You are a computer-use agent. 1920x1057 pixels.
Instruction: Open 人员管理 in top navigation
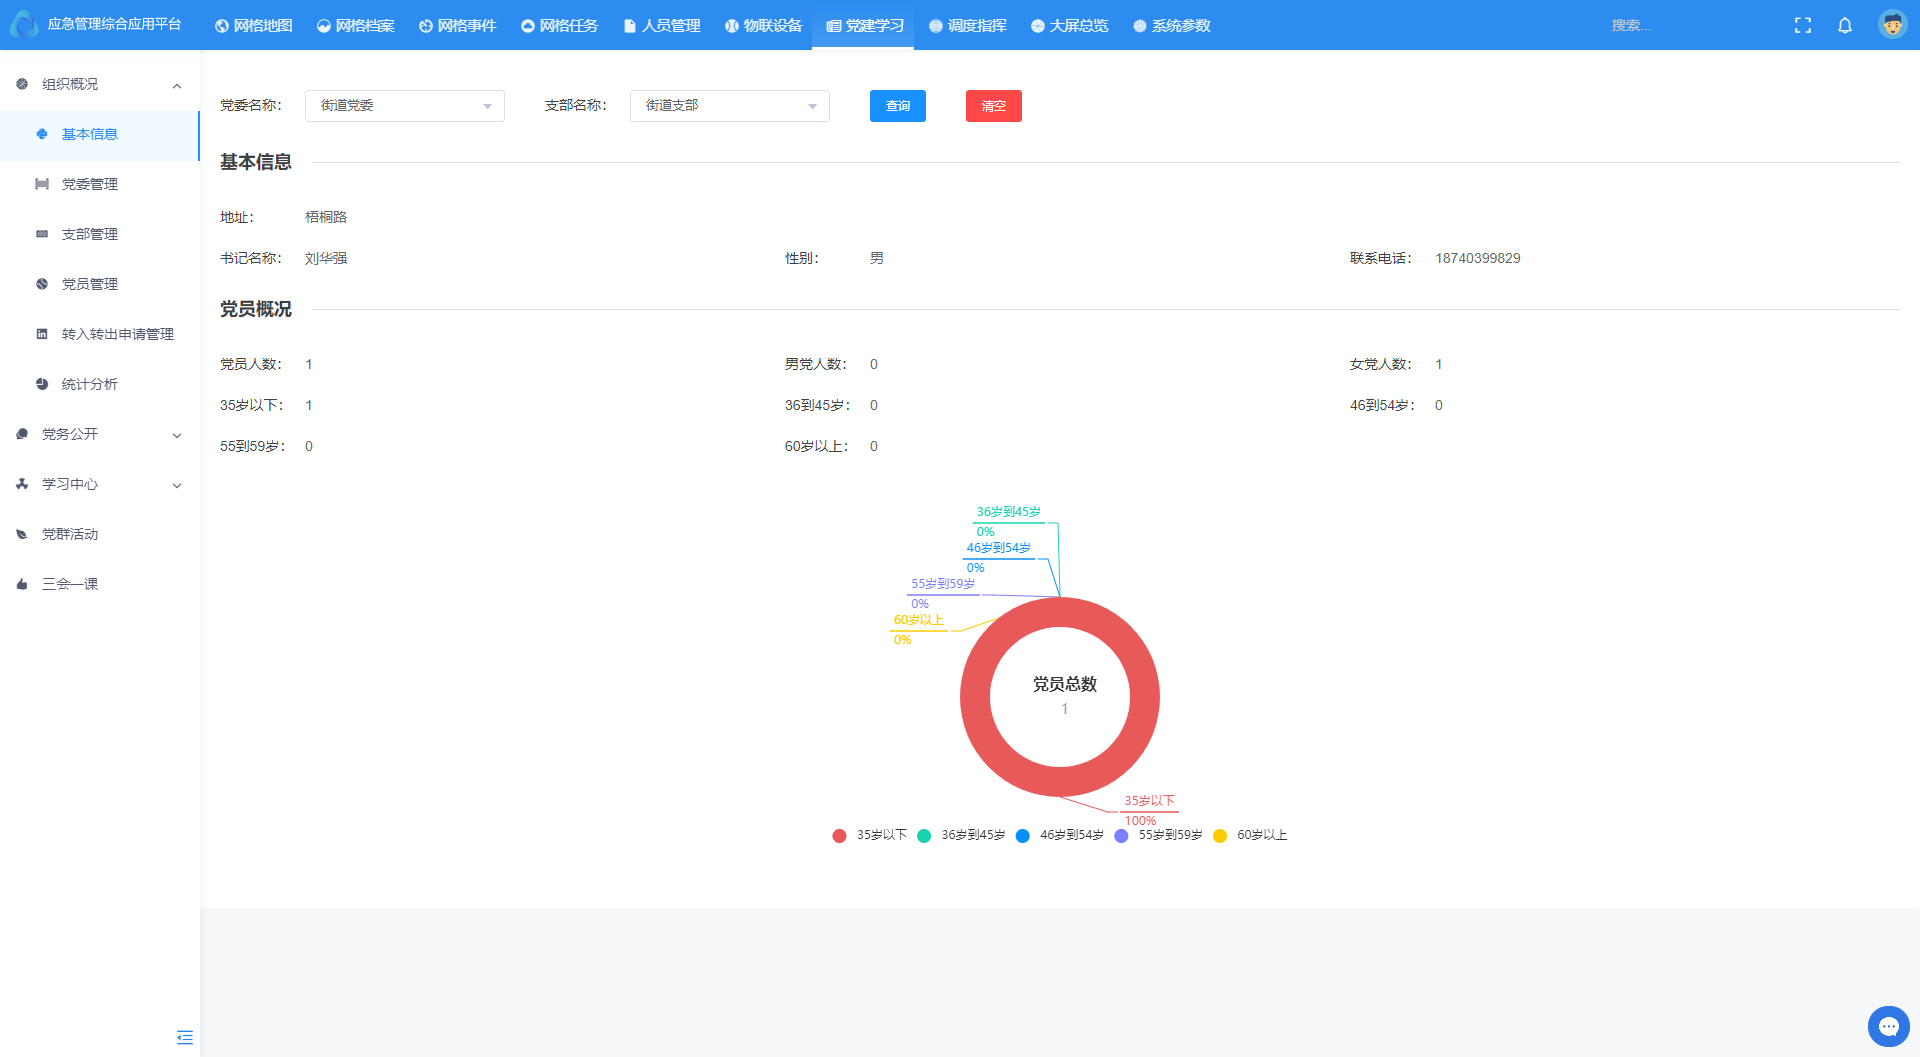[x=662, y=25]
